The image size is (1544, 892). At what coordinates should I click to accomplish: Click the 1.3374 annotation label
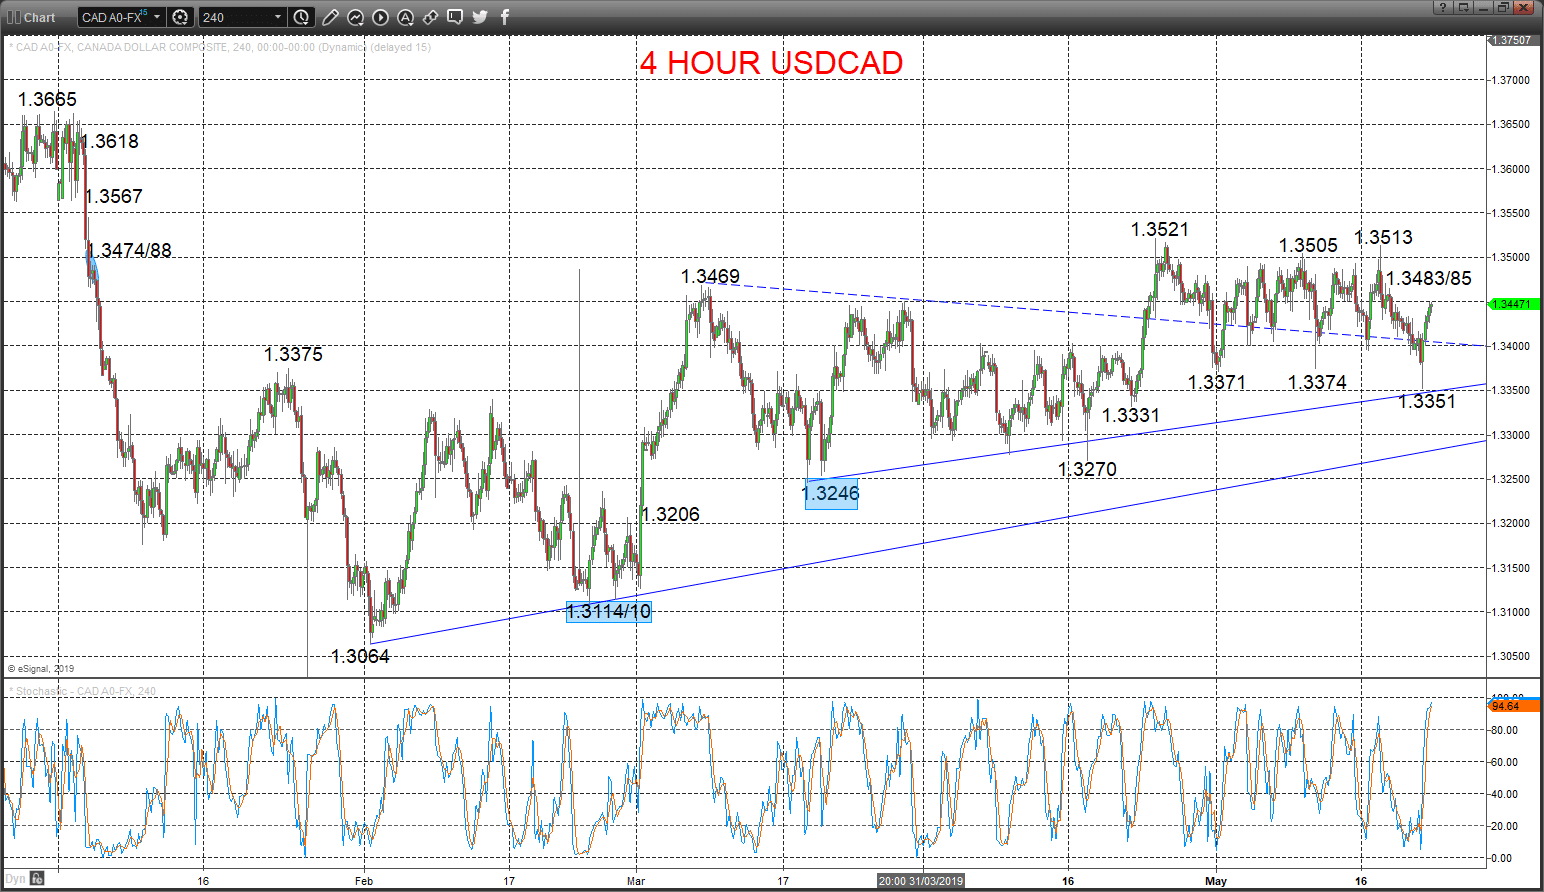[1317, 382]
